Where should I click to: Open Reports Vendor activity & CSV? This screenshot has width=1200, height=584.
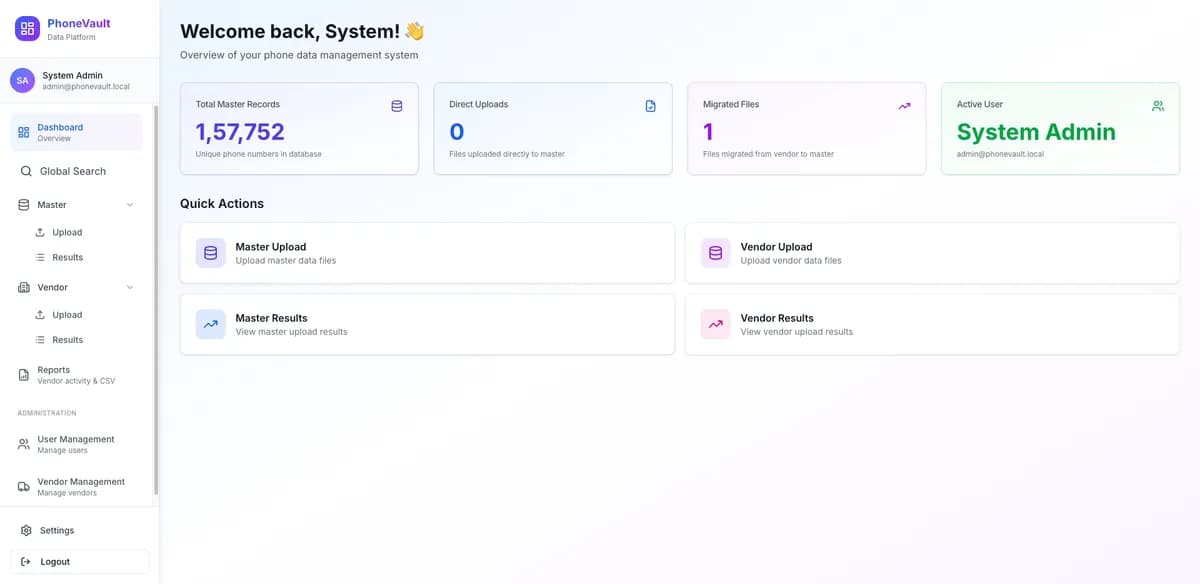tap(76, 375)
